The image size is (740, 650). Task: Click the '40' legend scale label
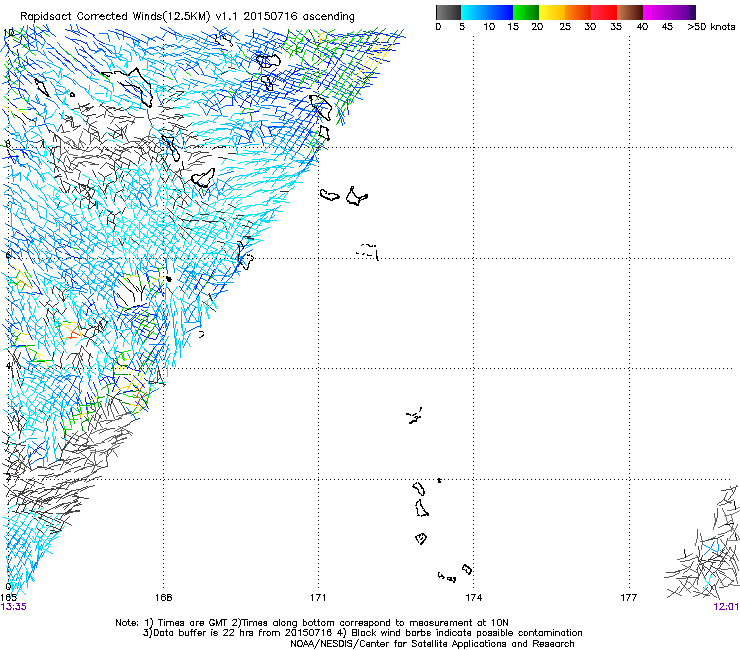point(642,27)
